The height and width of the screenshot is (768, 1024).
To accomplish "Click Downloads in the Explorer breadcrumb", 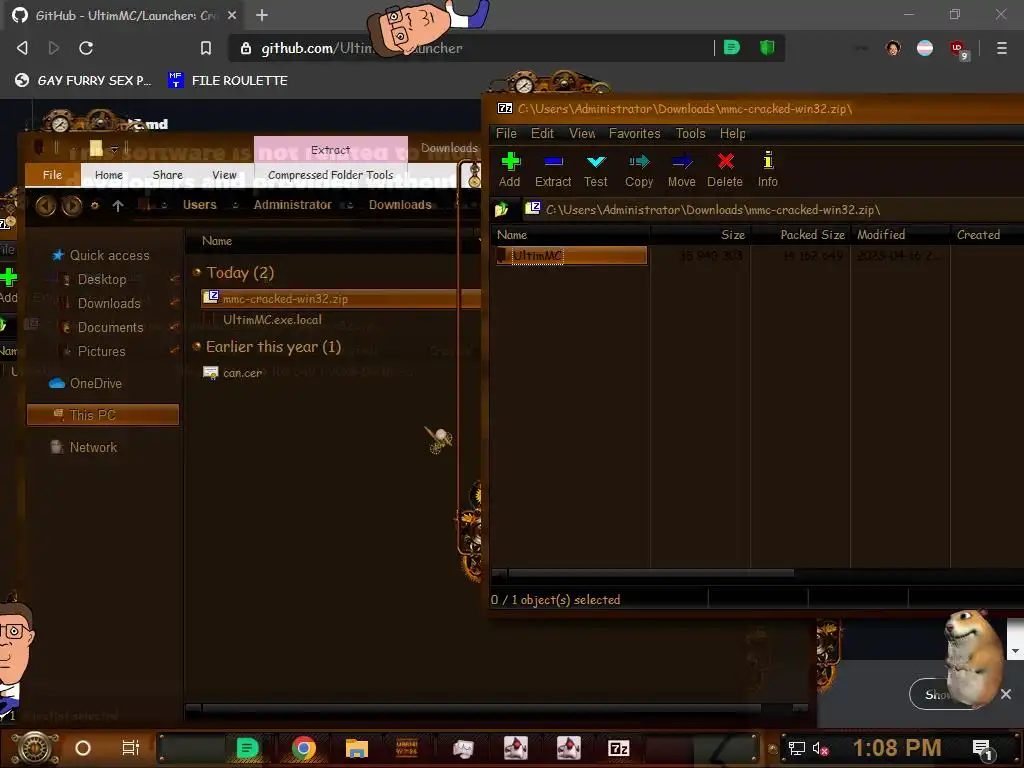I will (x=400, y=205).
